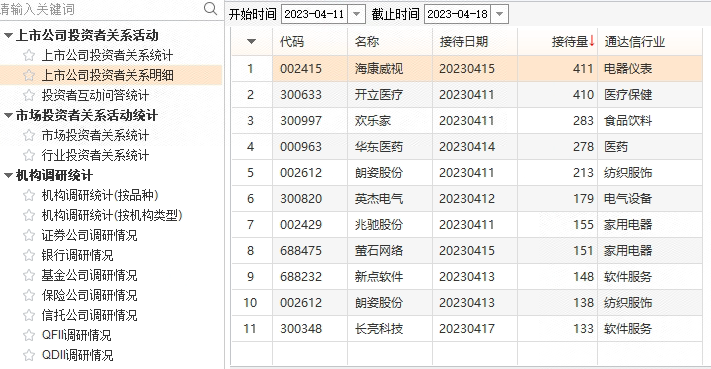Open 市场投资者关系统计 report
Image resolution: width=711 pixels, height=369 pixels.
[95, 135]
